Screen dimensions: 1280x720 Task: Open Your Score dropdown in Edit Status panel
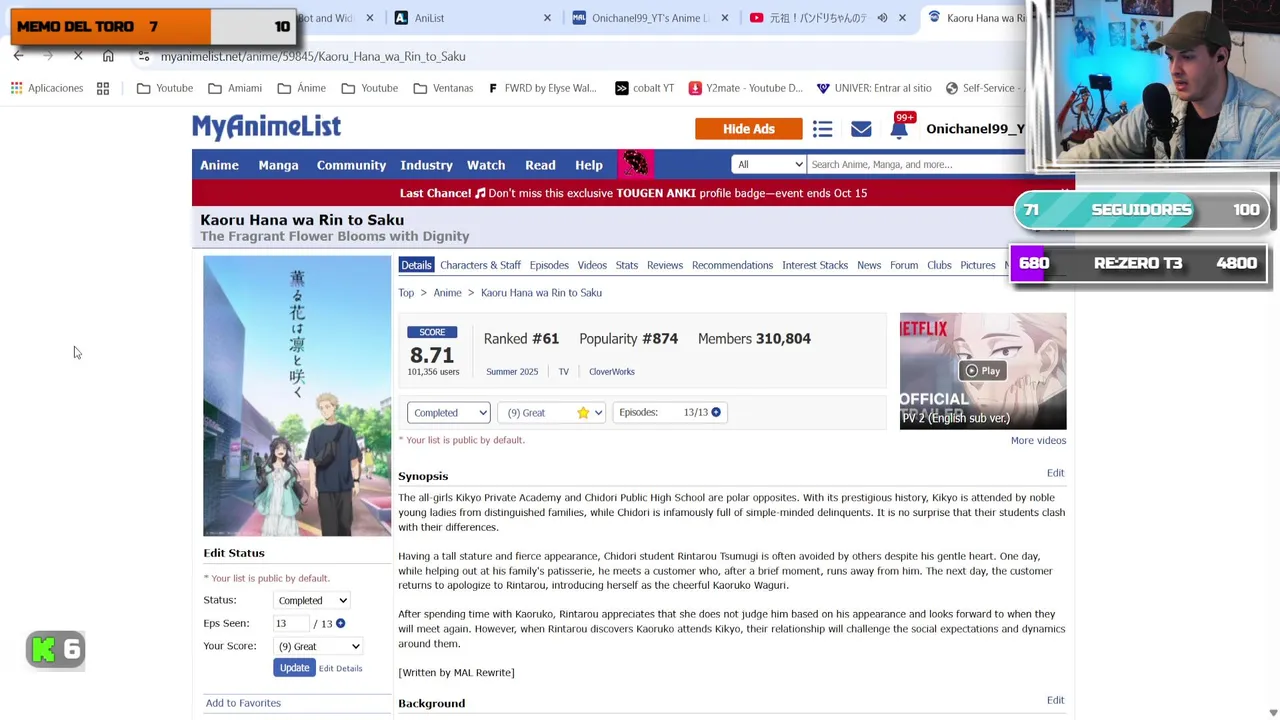[x=318, y=646]
